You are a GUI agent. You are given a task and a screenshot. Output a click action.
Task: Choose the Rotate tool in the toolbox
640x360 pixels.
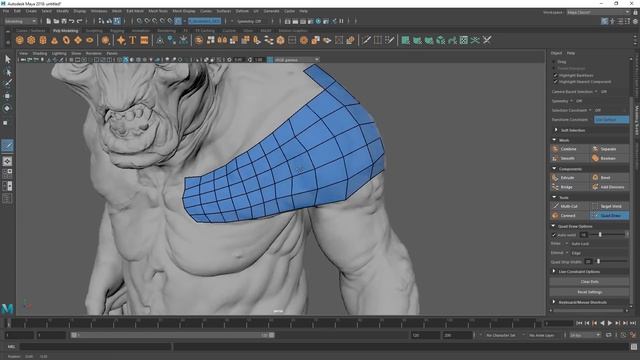click(x=7, y=108)
